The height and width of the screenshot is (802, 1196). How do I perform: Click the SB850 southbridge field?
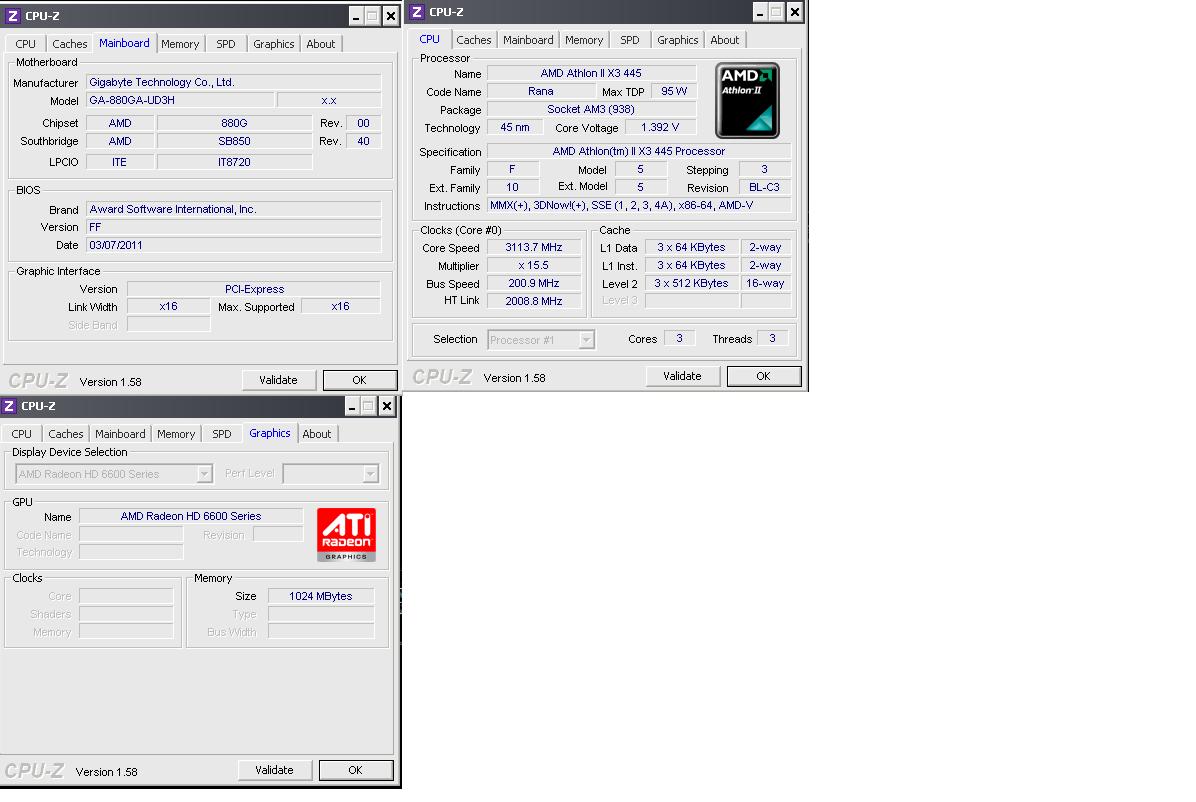pos(234,141)
